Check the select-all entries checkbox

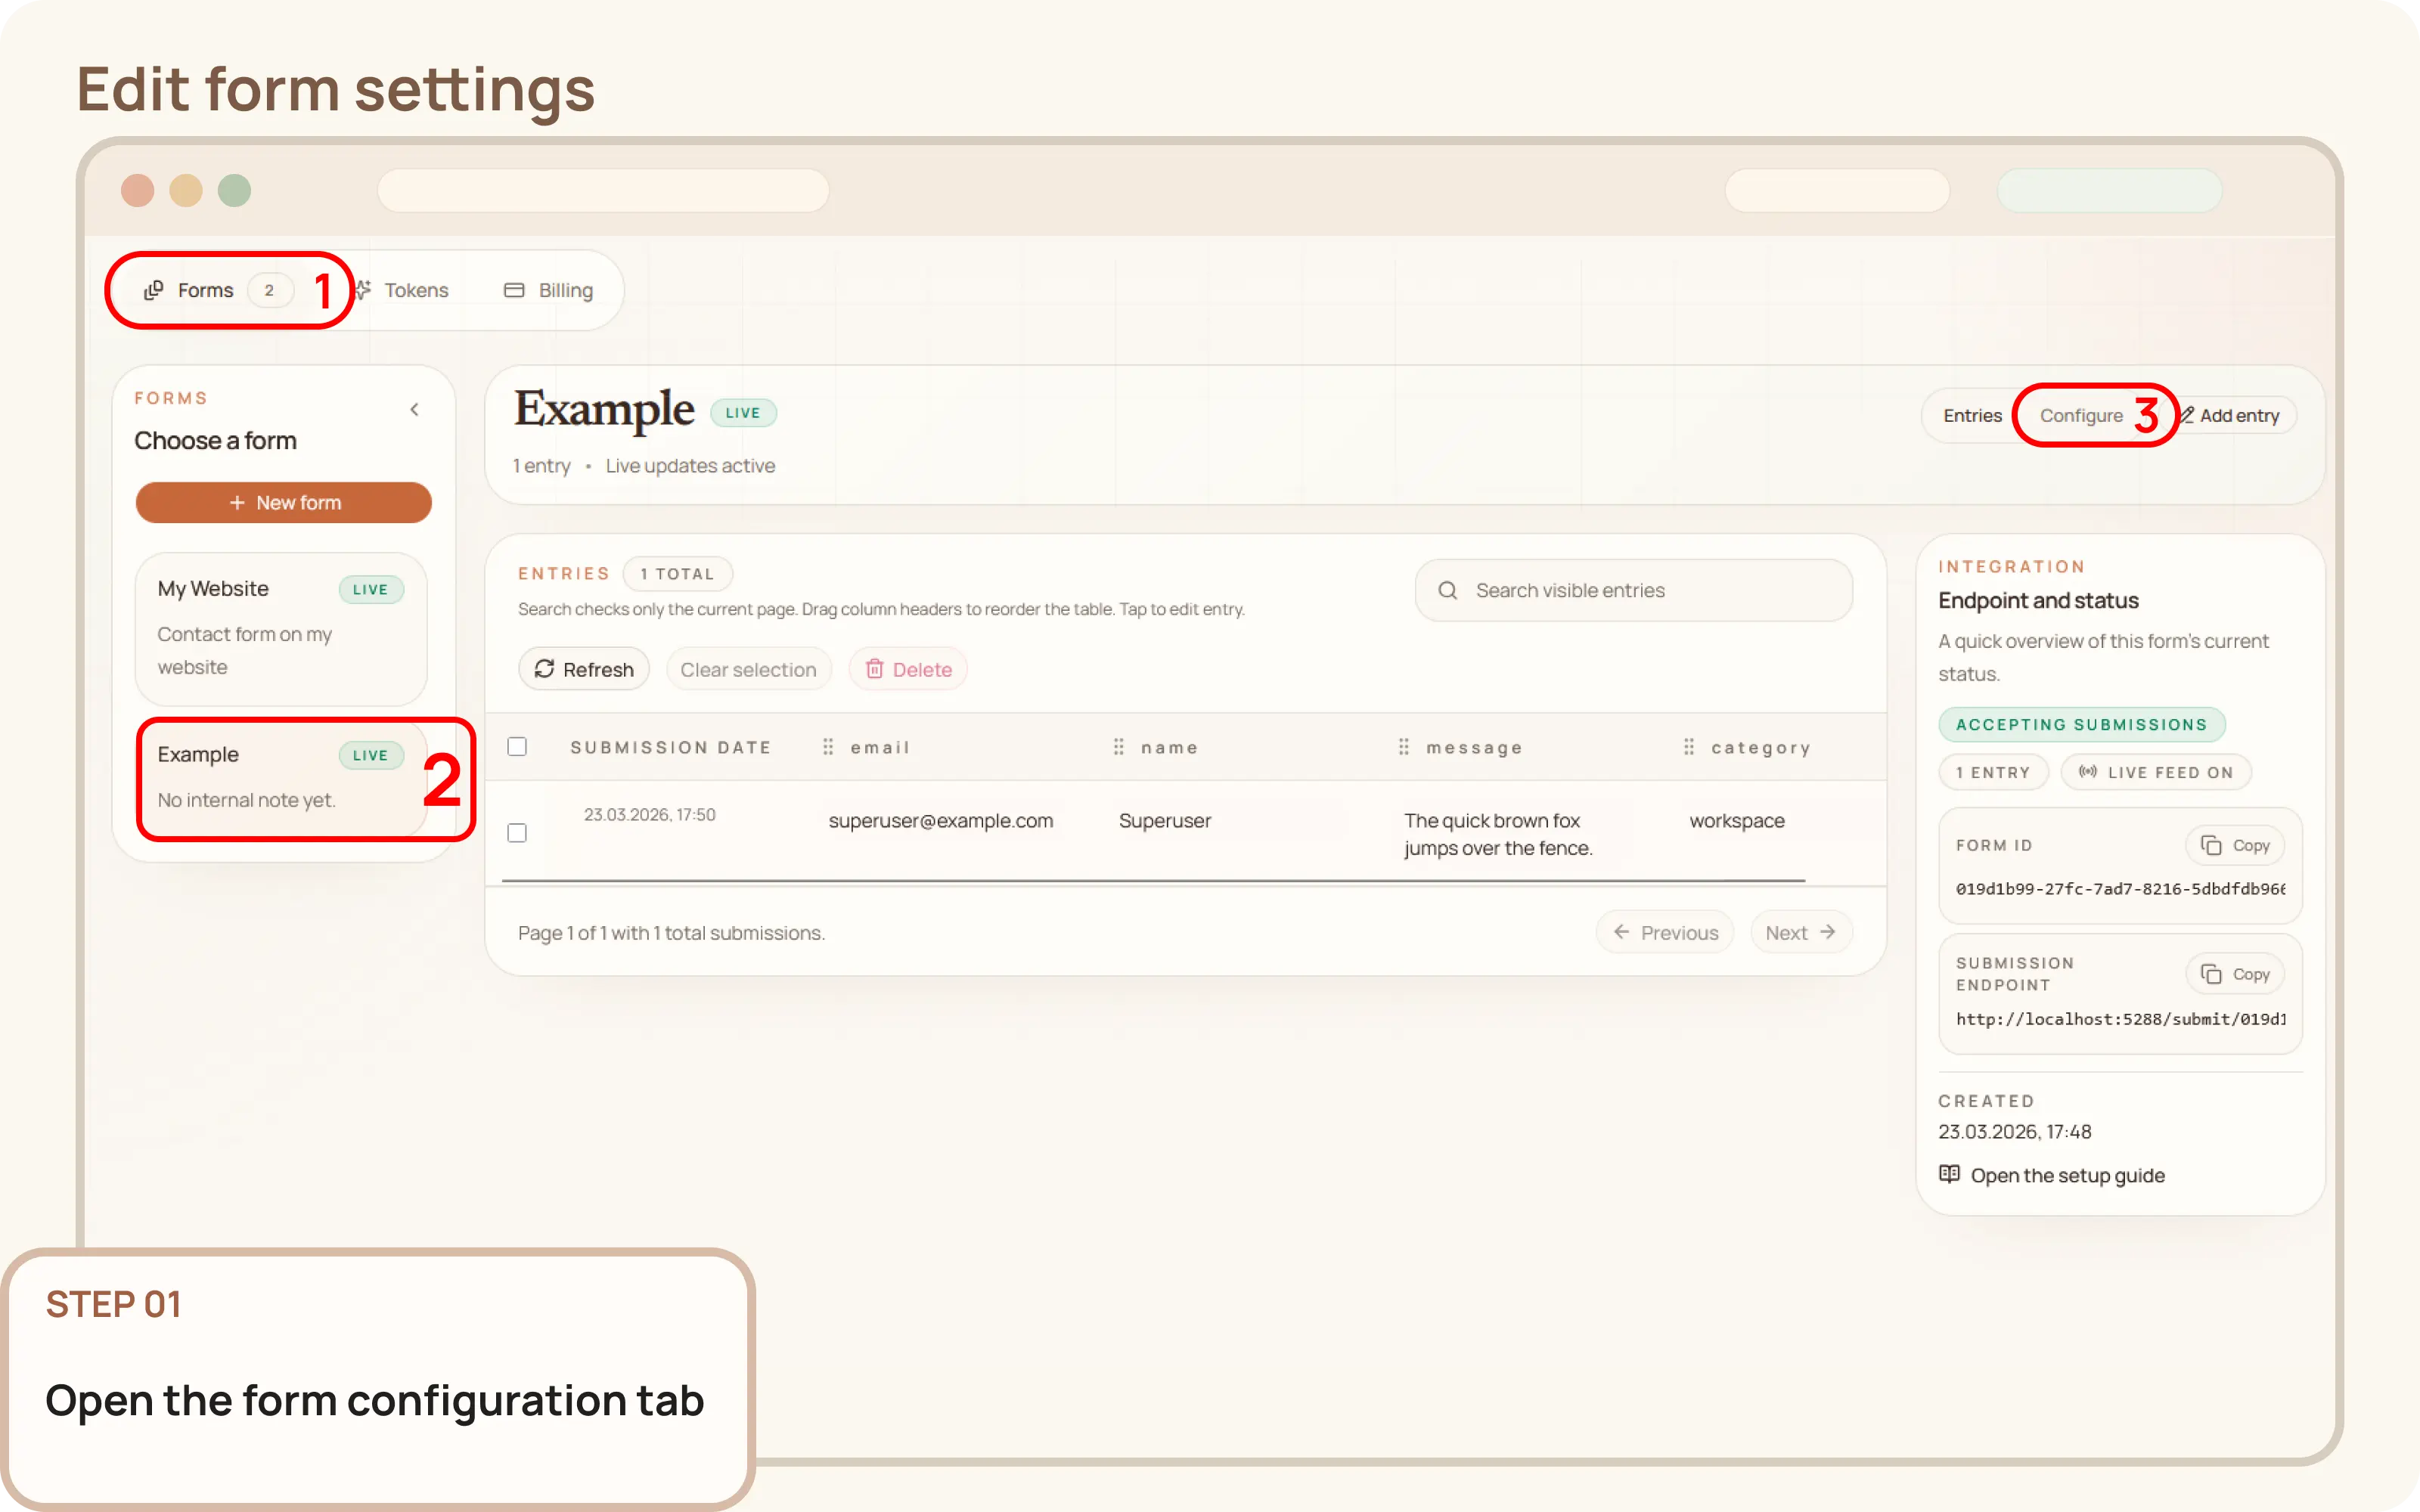click(517, 746)
